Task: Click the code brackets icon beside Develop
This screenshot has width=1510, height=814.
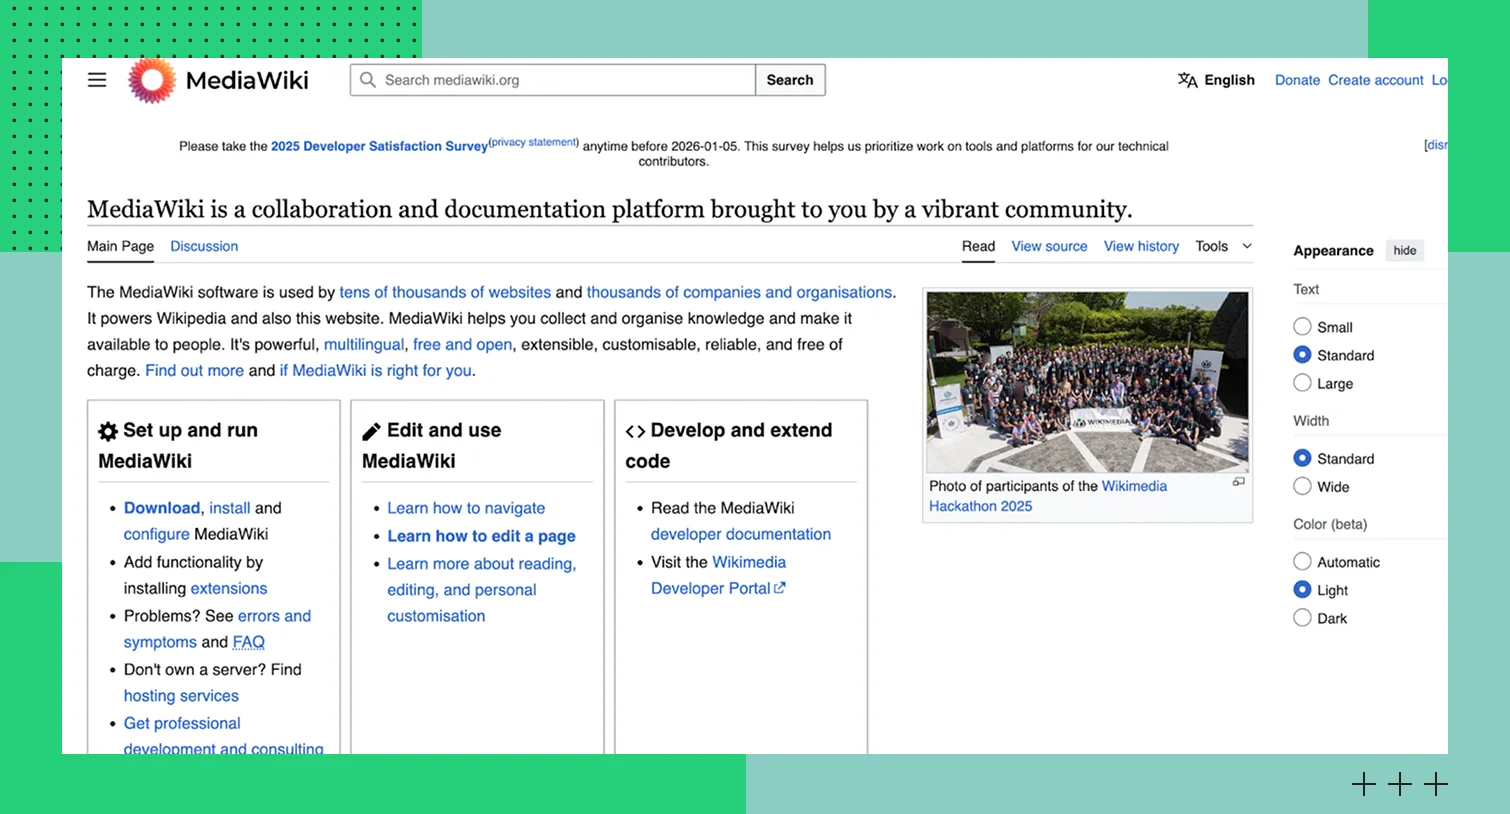Action: pos(635,431)
